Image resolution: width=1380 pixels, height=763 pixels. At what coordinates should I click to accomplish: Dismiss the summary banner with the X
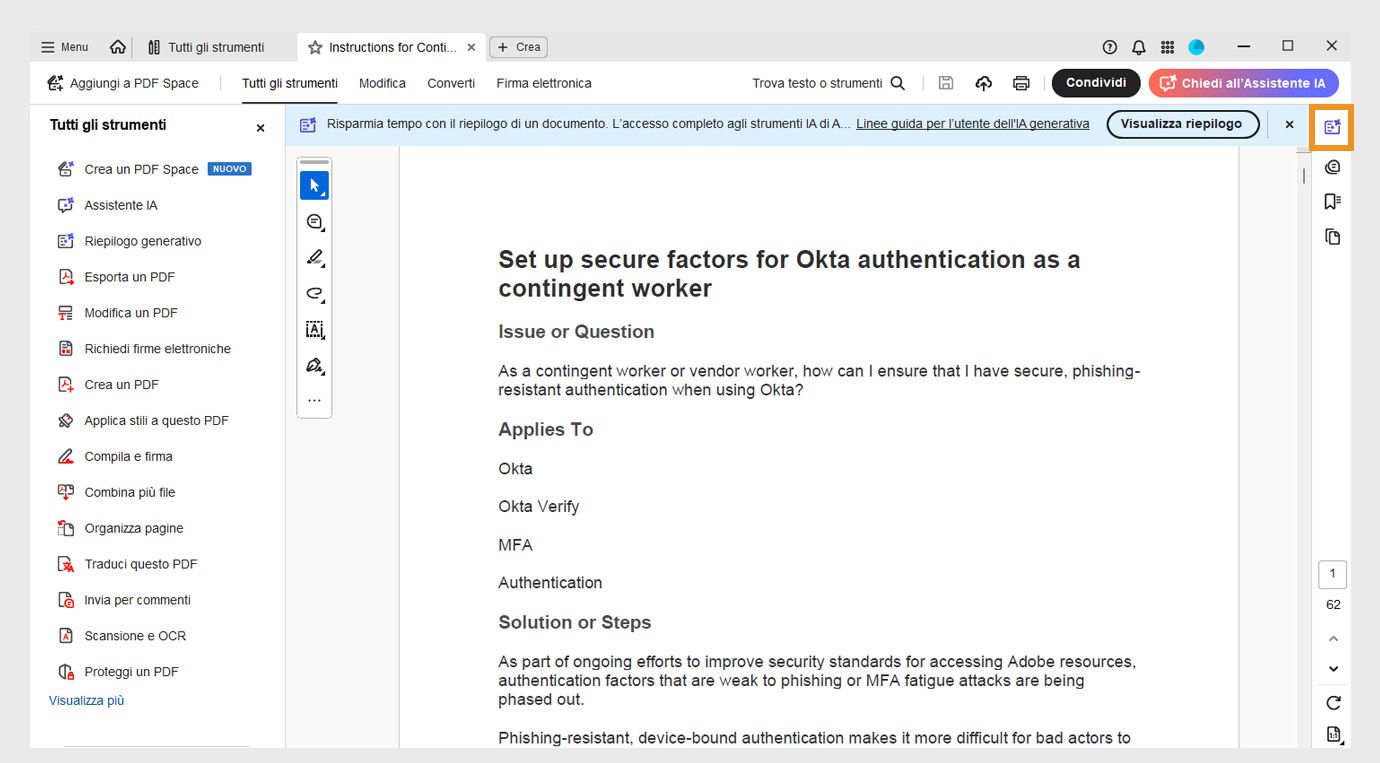pos(1289,124)
